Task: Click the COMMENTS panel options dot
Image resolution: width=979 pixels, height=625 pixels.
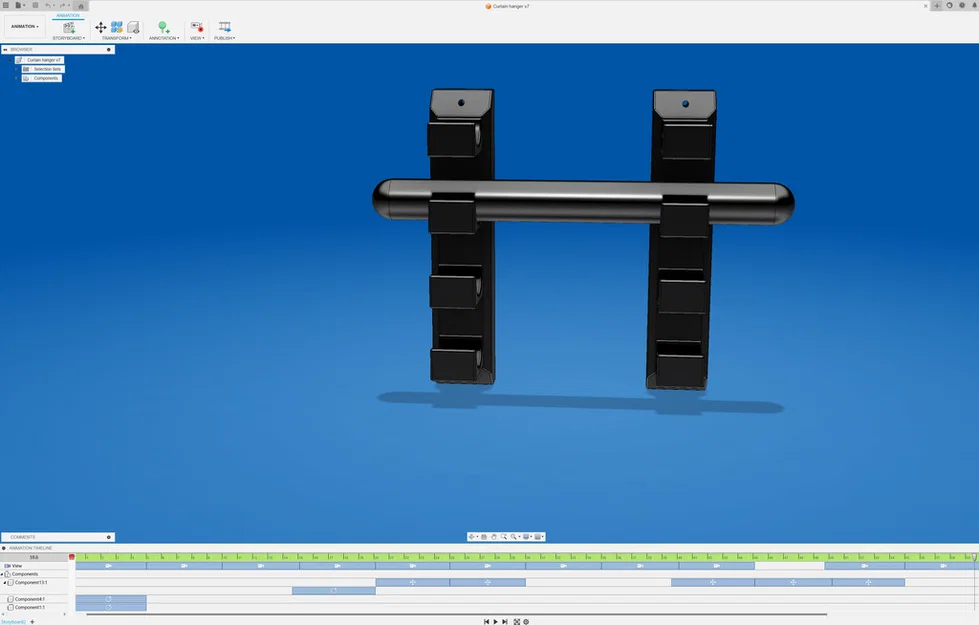Action: tap(109, 537)
